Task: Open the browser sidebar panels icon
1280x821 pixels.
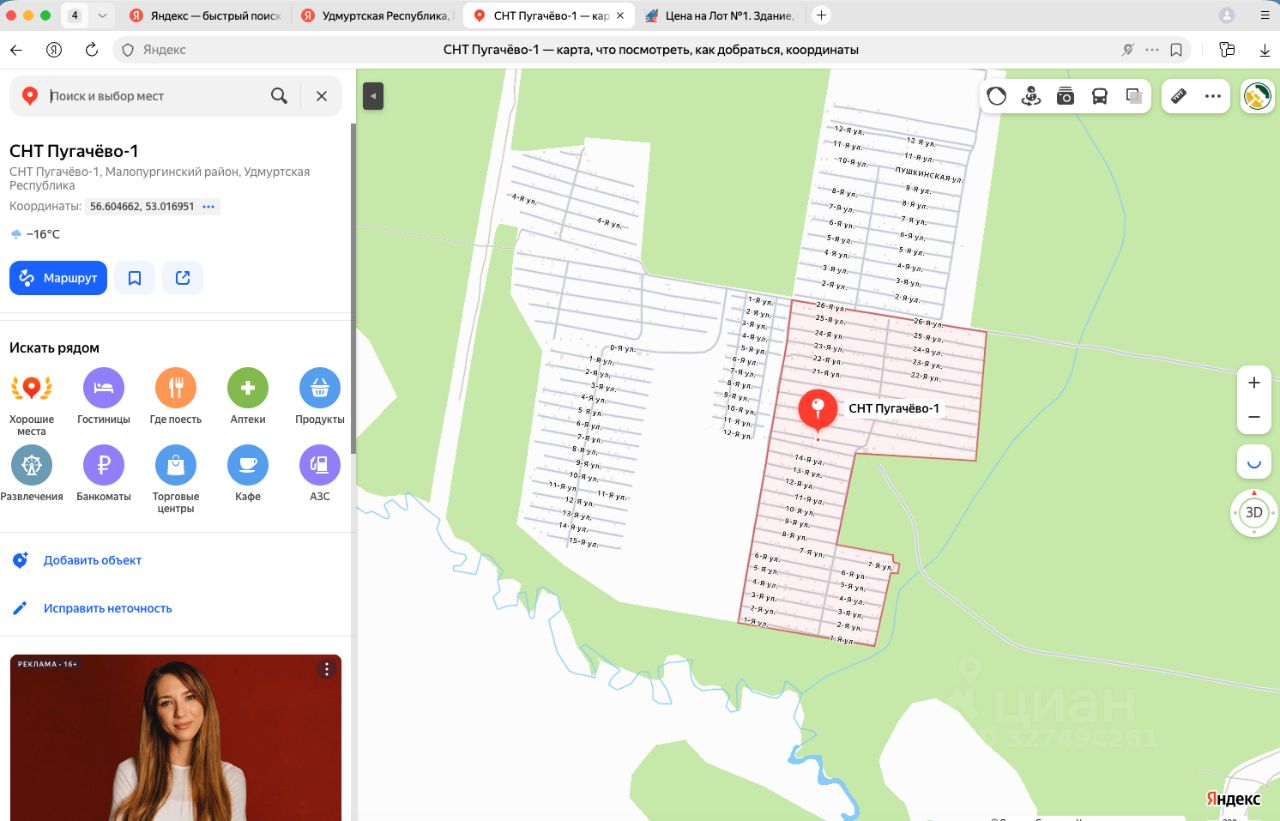Action: [1227, 50]
